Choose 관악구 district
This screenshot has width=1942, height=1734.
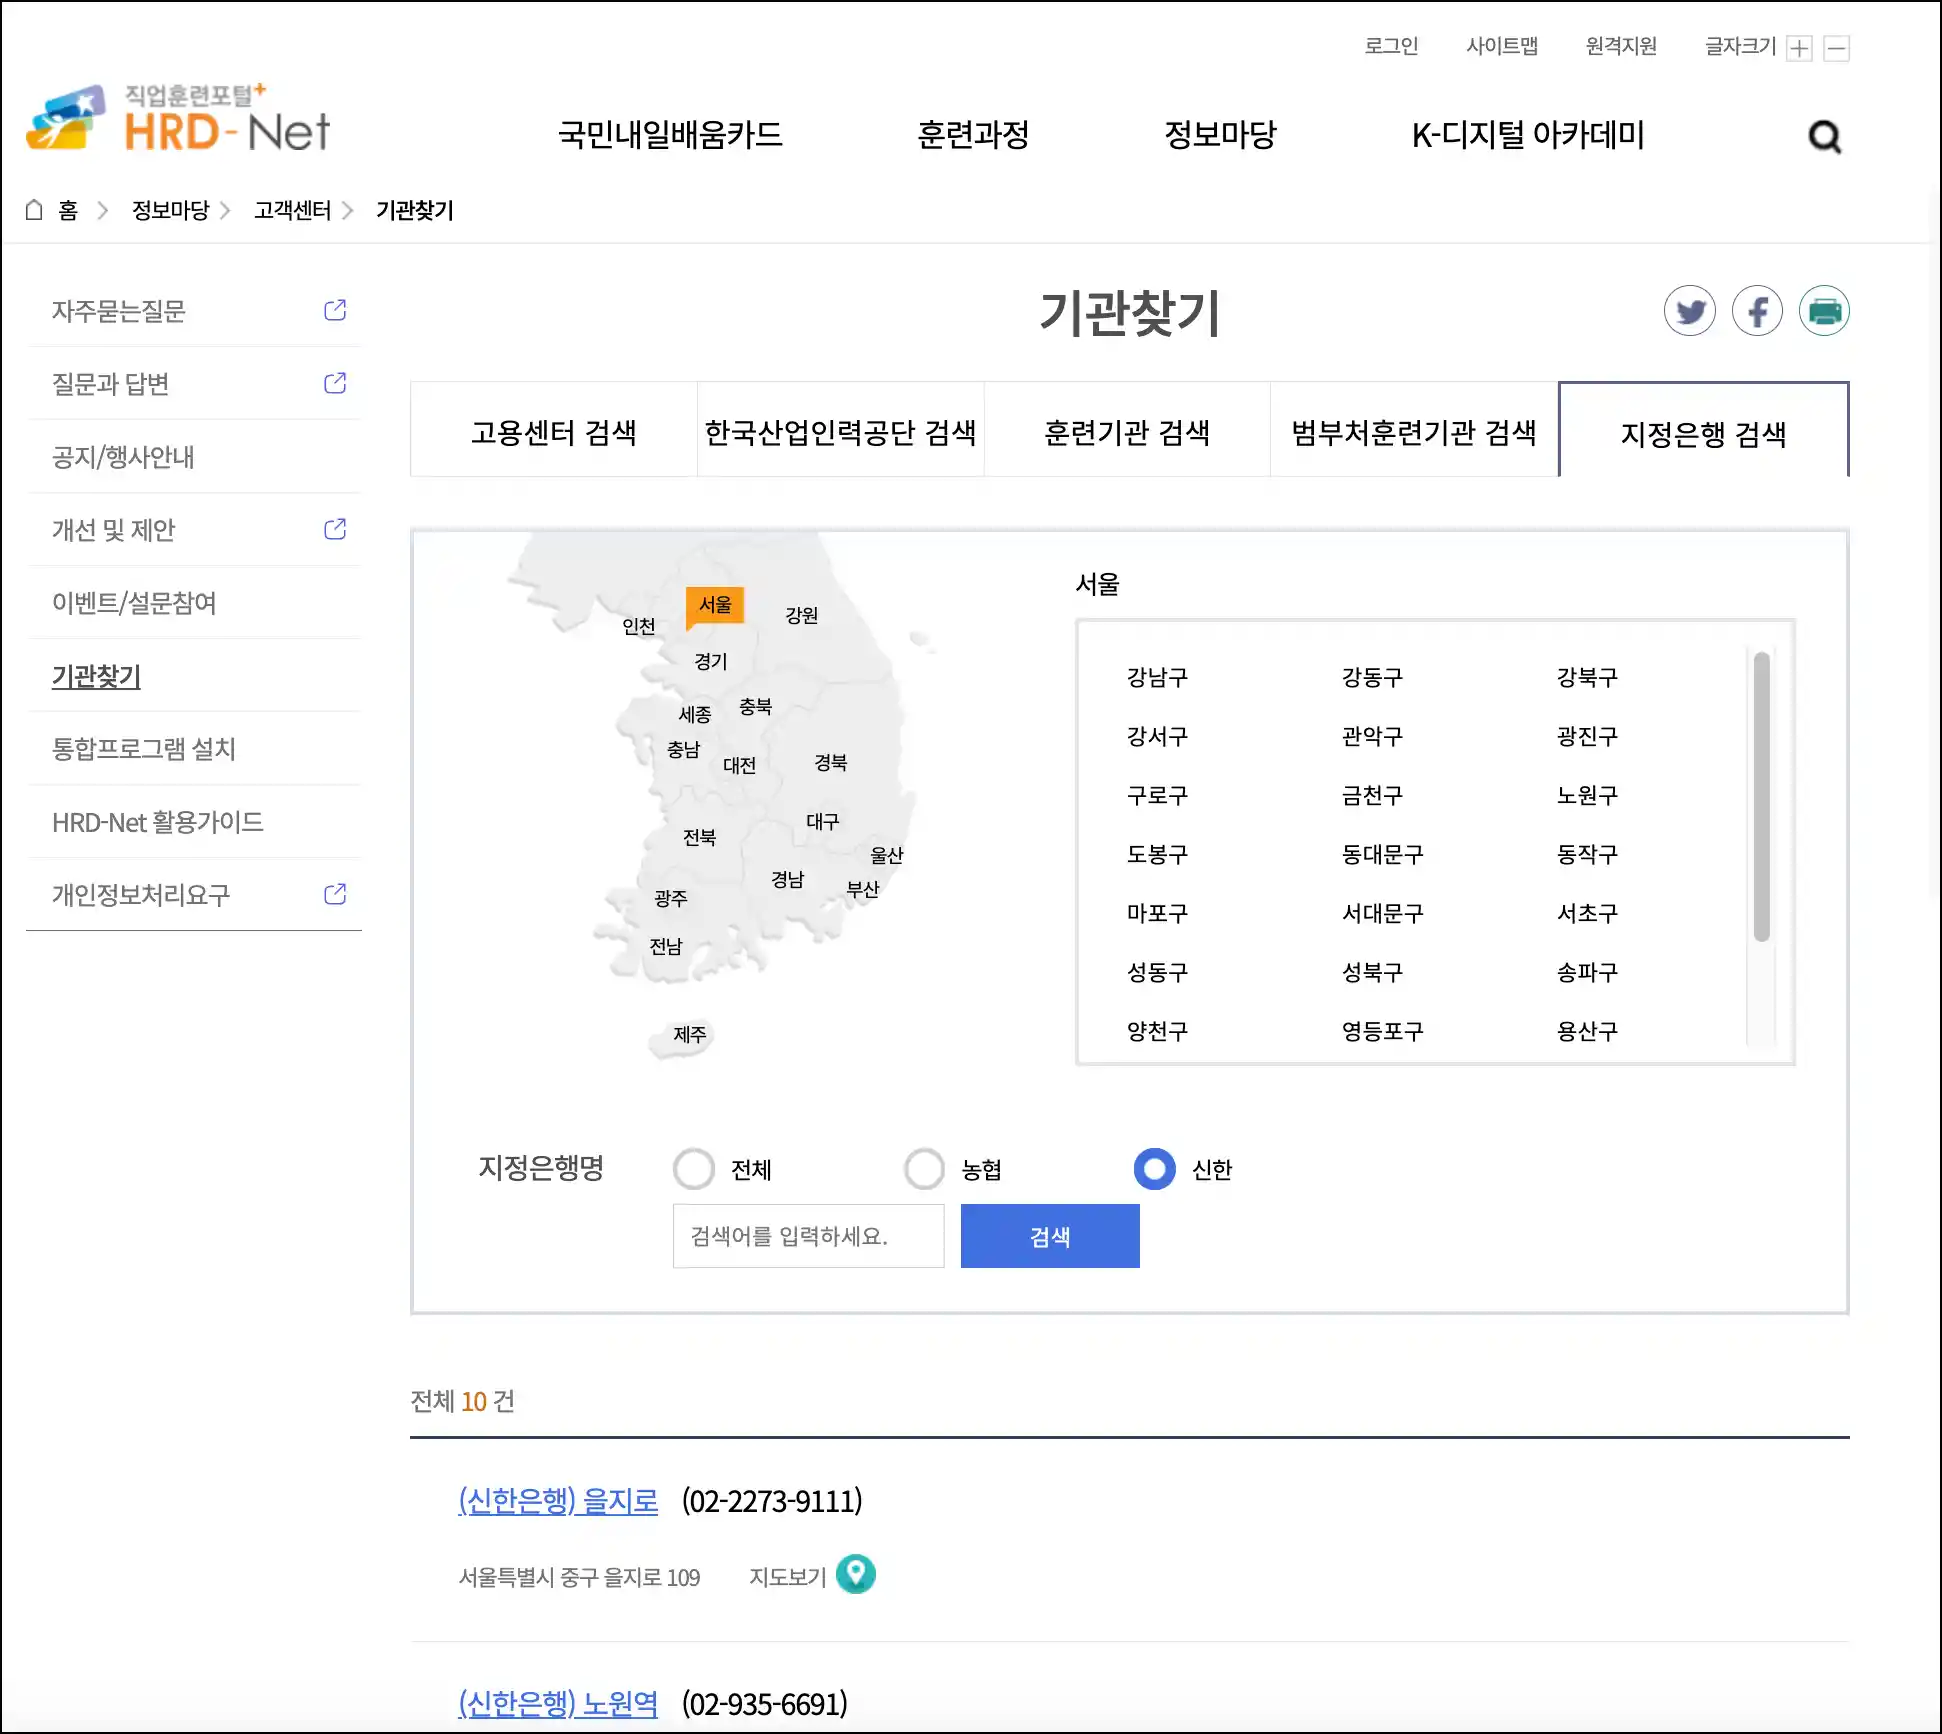coord(1372,736)
